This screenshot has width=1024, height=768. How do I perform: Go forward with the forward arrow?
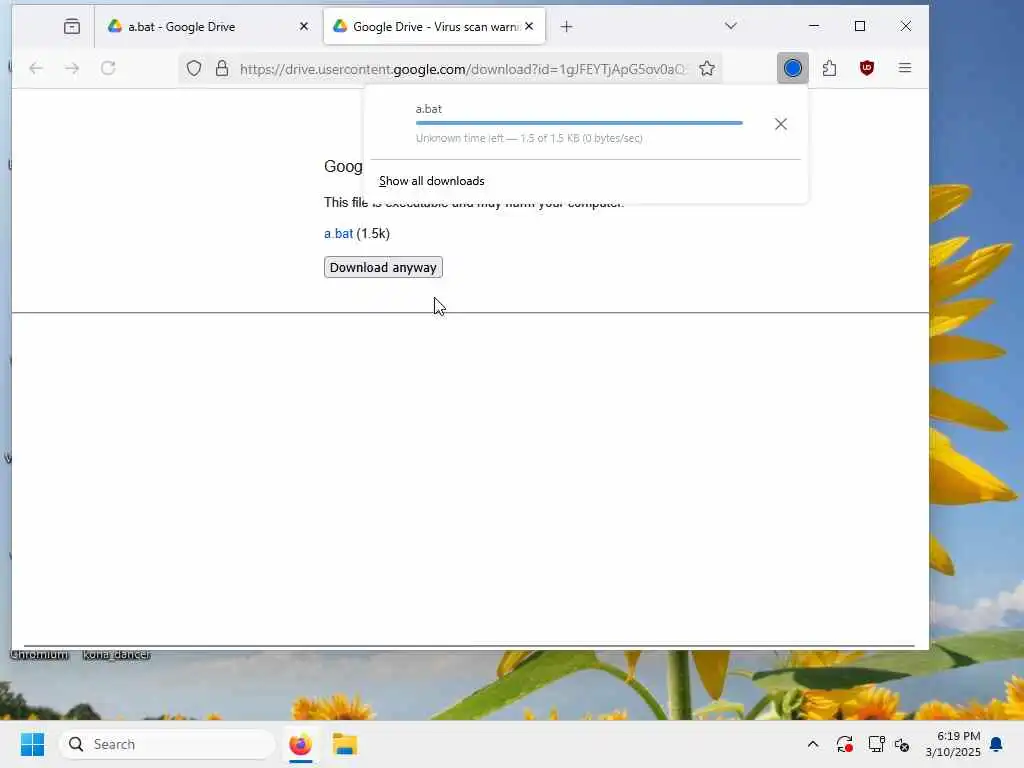[72, 68]
